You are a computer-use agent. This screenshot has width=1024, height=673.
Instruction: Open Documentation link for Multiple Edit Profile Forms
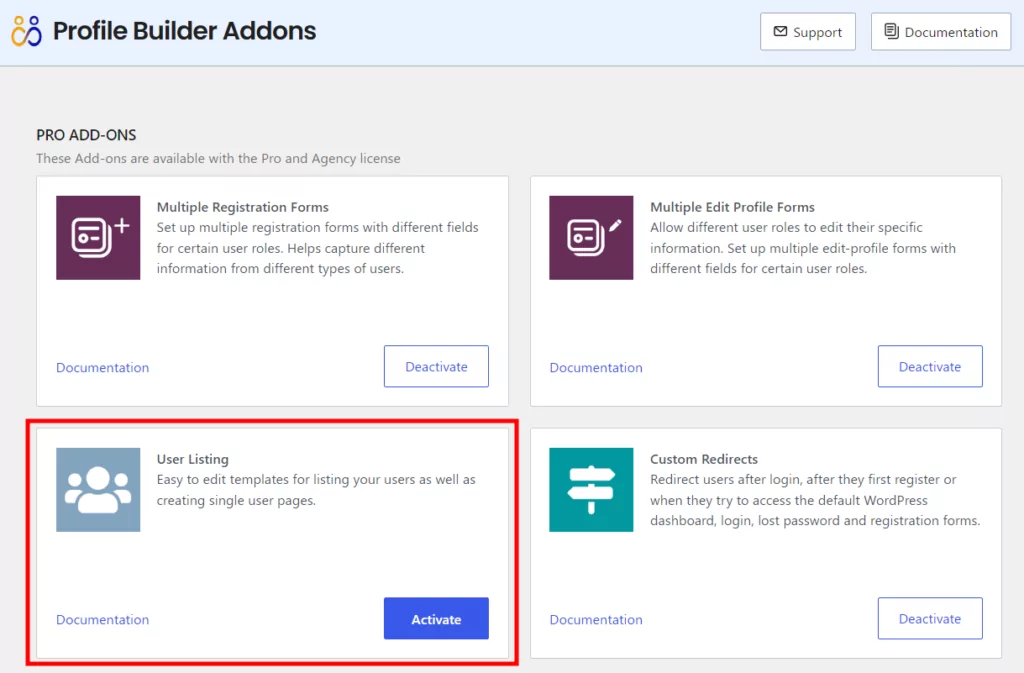[x=596, y=368]
